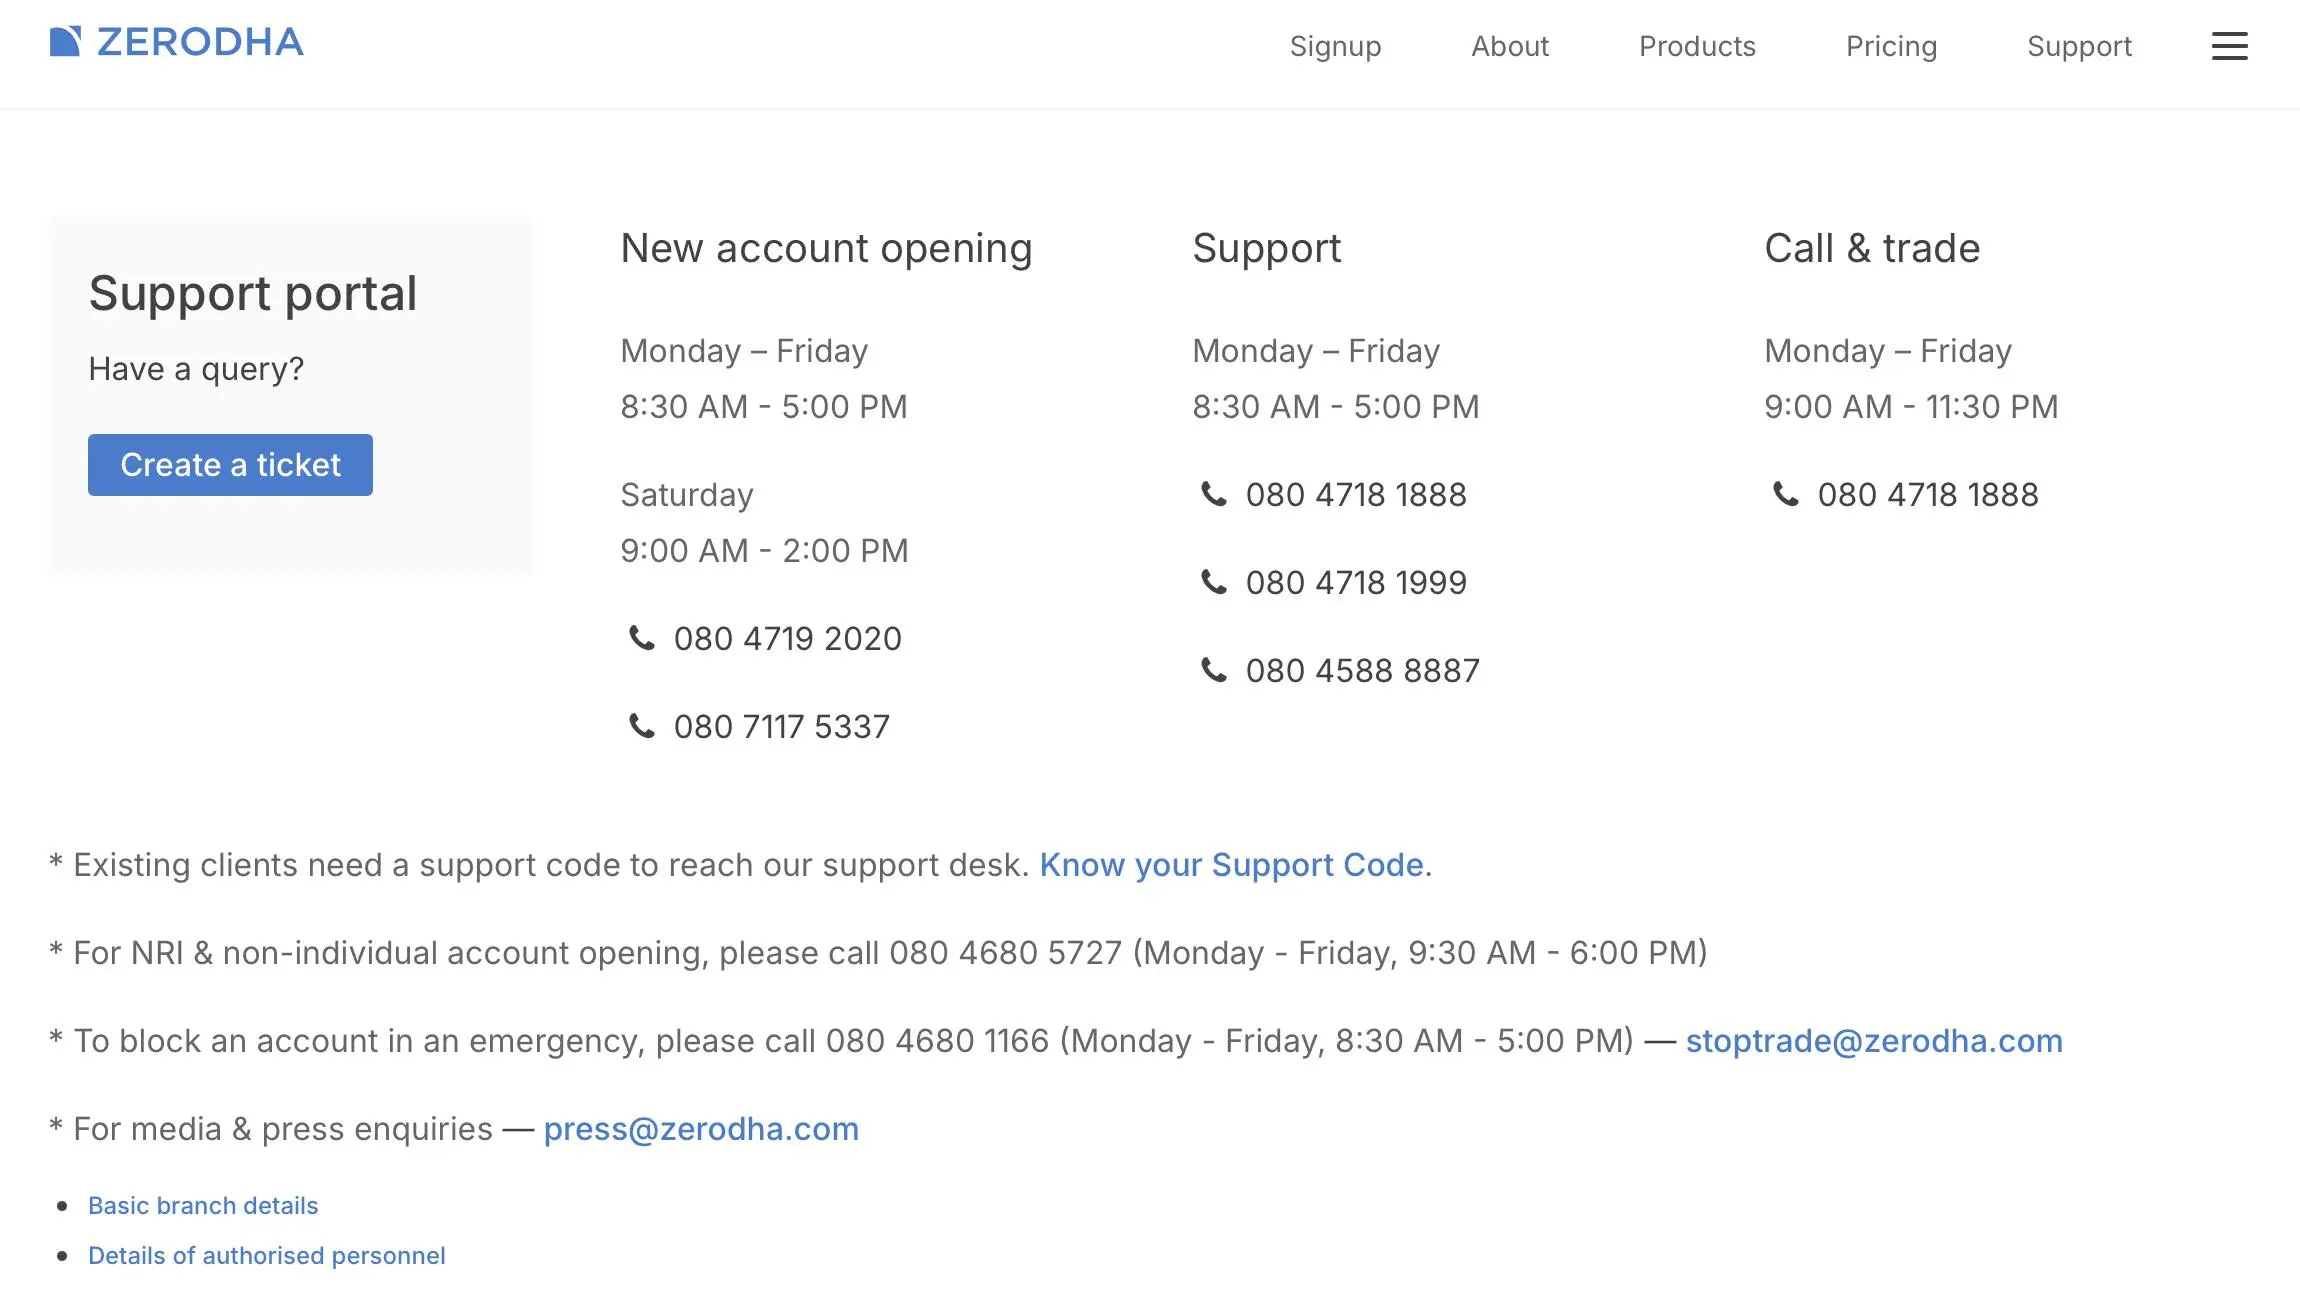Click the Call & trade heading
The width and height of the screenshot is (2300, 1316).
pyautogui.click(x=1872, y=248)
